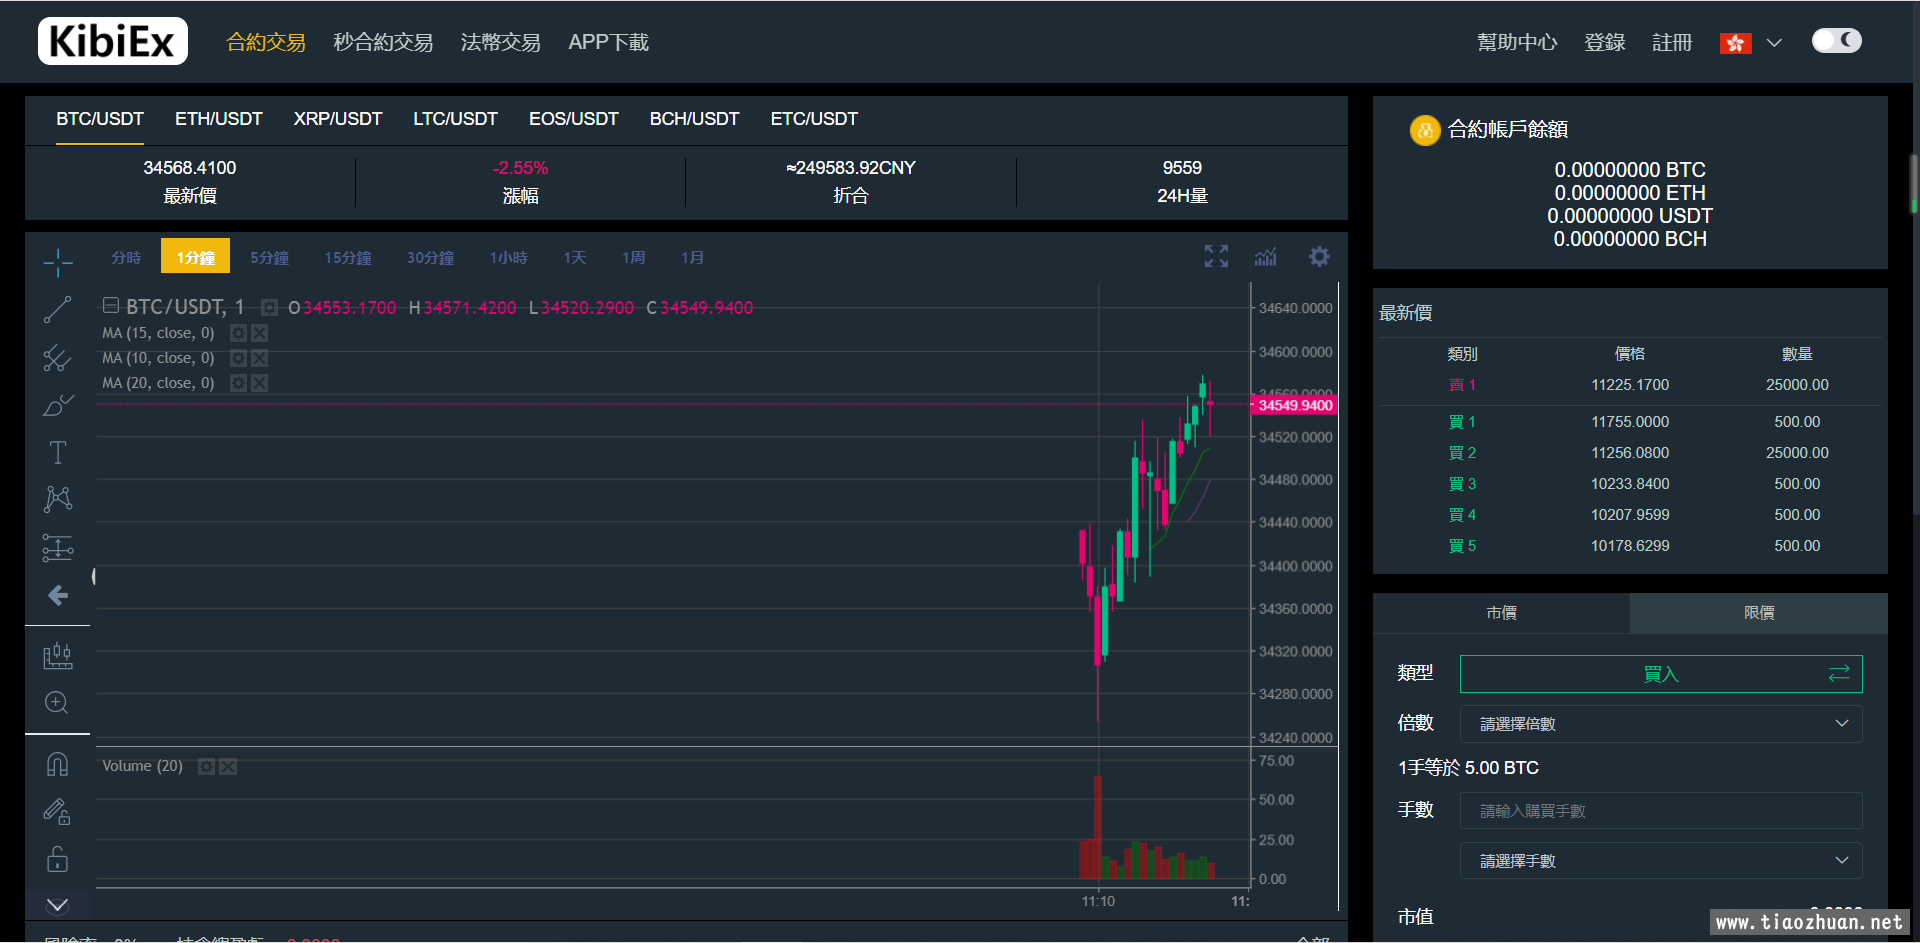The image size is (1920, 943).
Task: Set chart interval to 15分鐘
Action: (348, 257)
